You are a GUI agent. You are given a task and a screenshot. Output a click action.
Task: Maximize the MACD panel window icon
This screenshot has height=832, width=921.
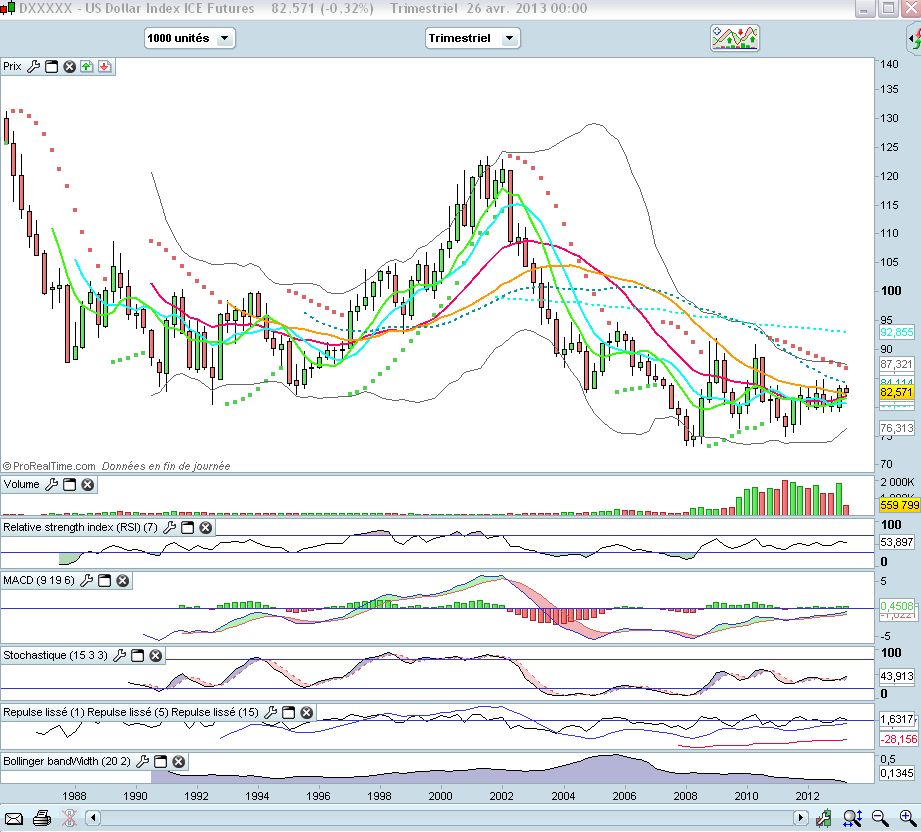click(105, 581)
